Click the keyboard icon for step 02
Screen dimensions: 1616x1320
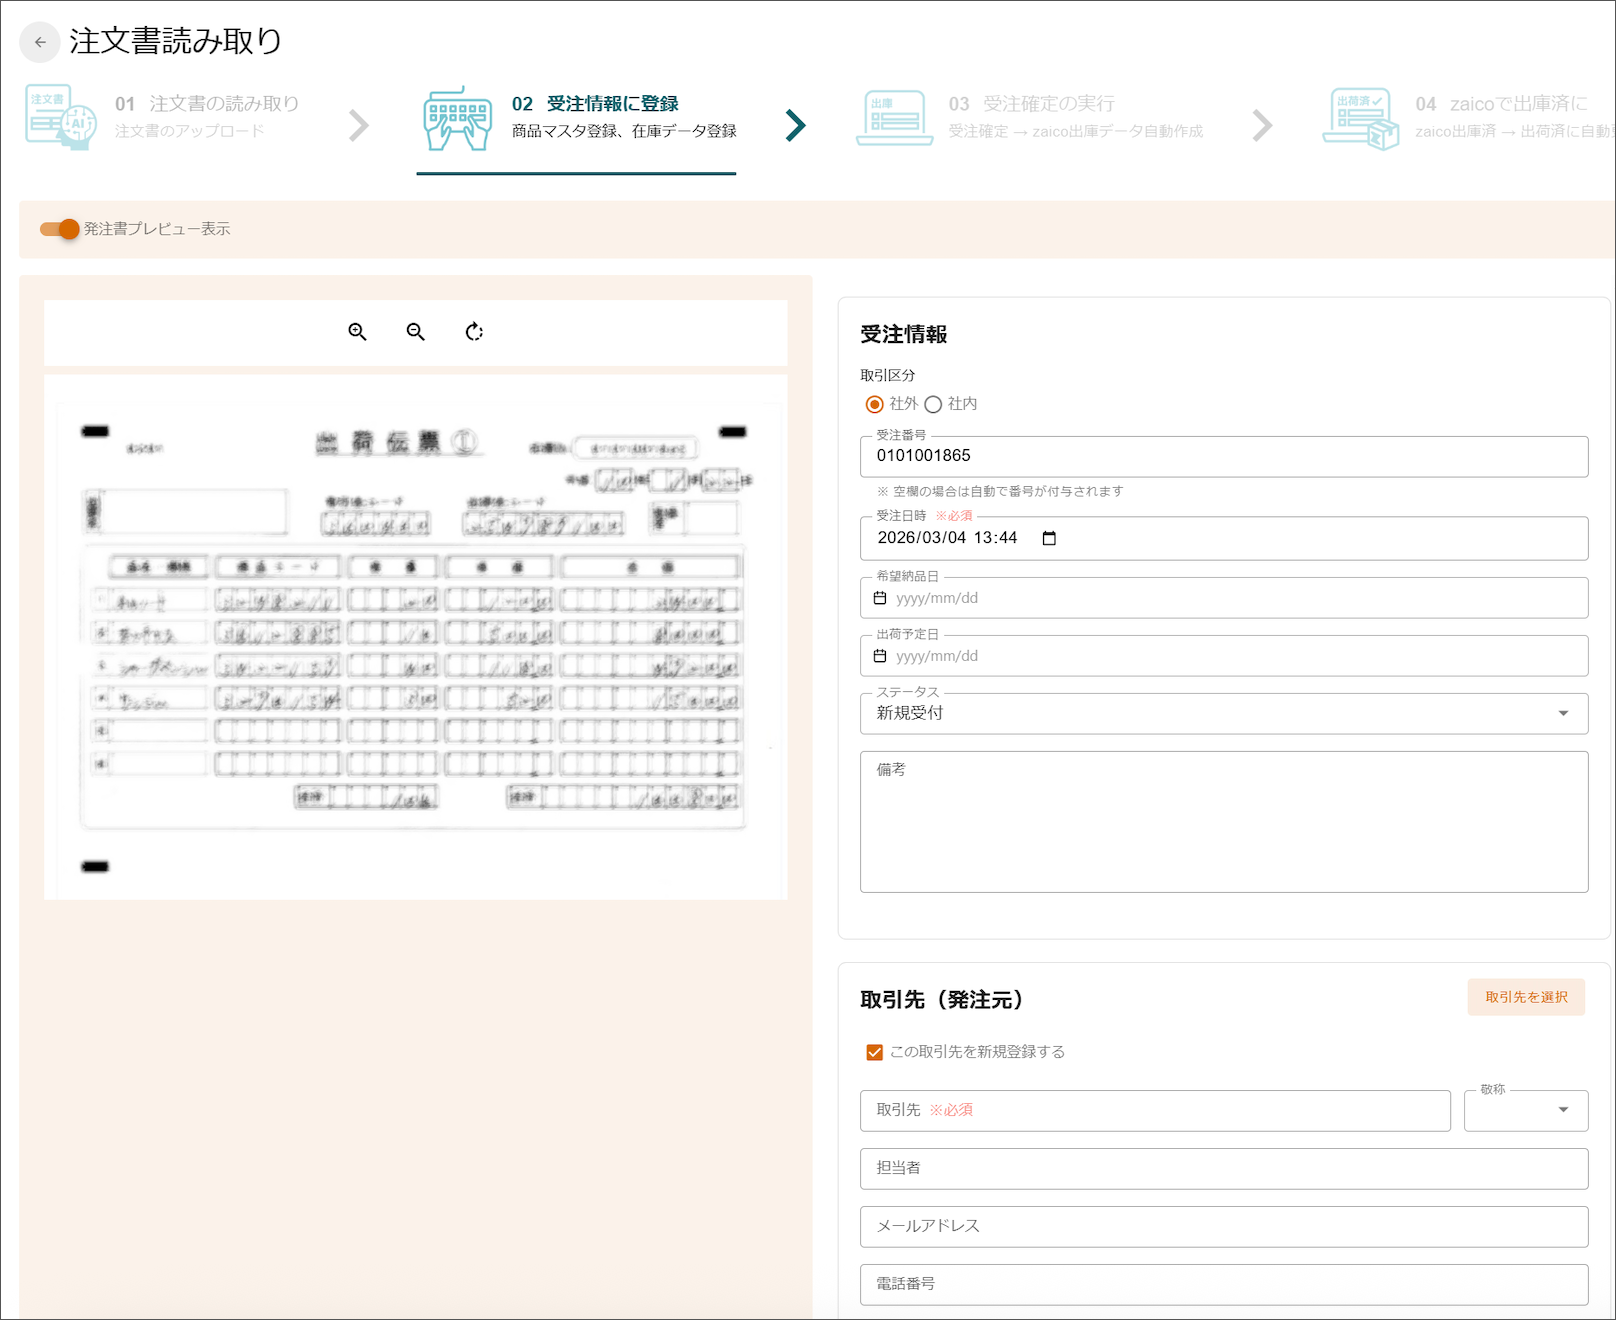(457, 119)
